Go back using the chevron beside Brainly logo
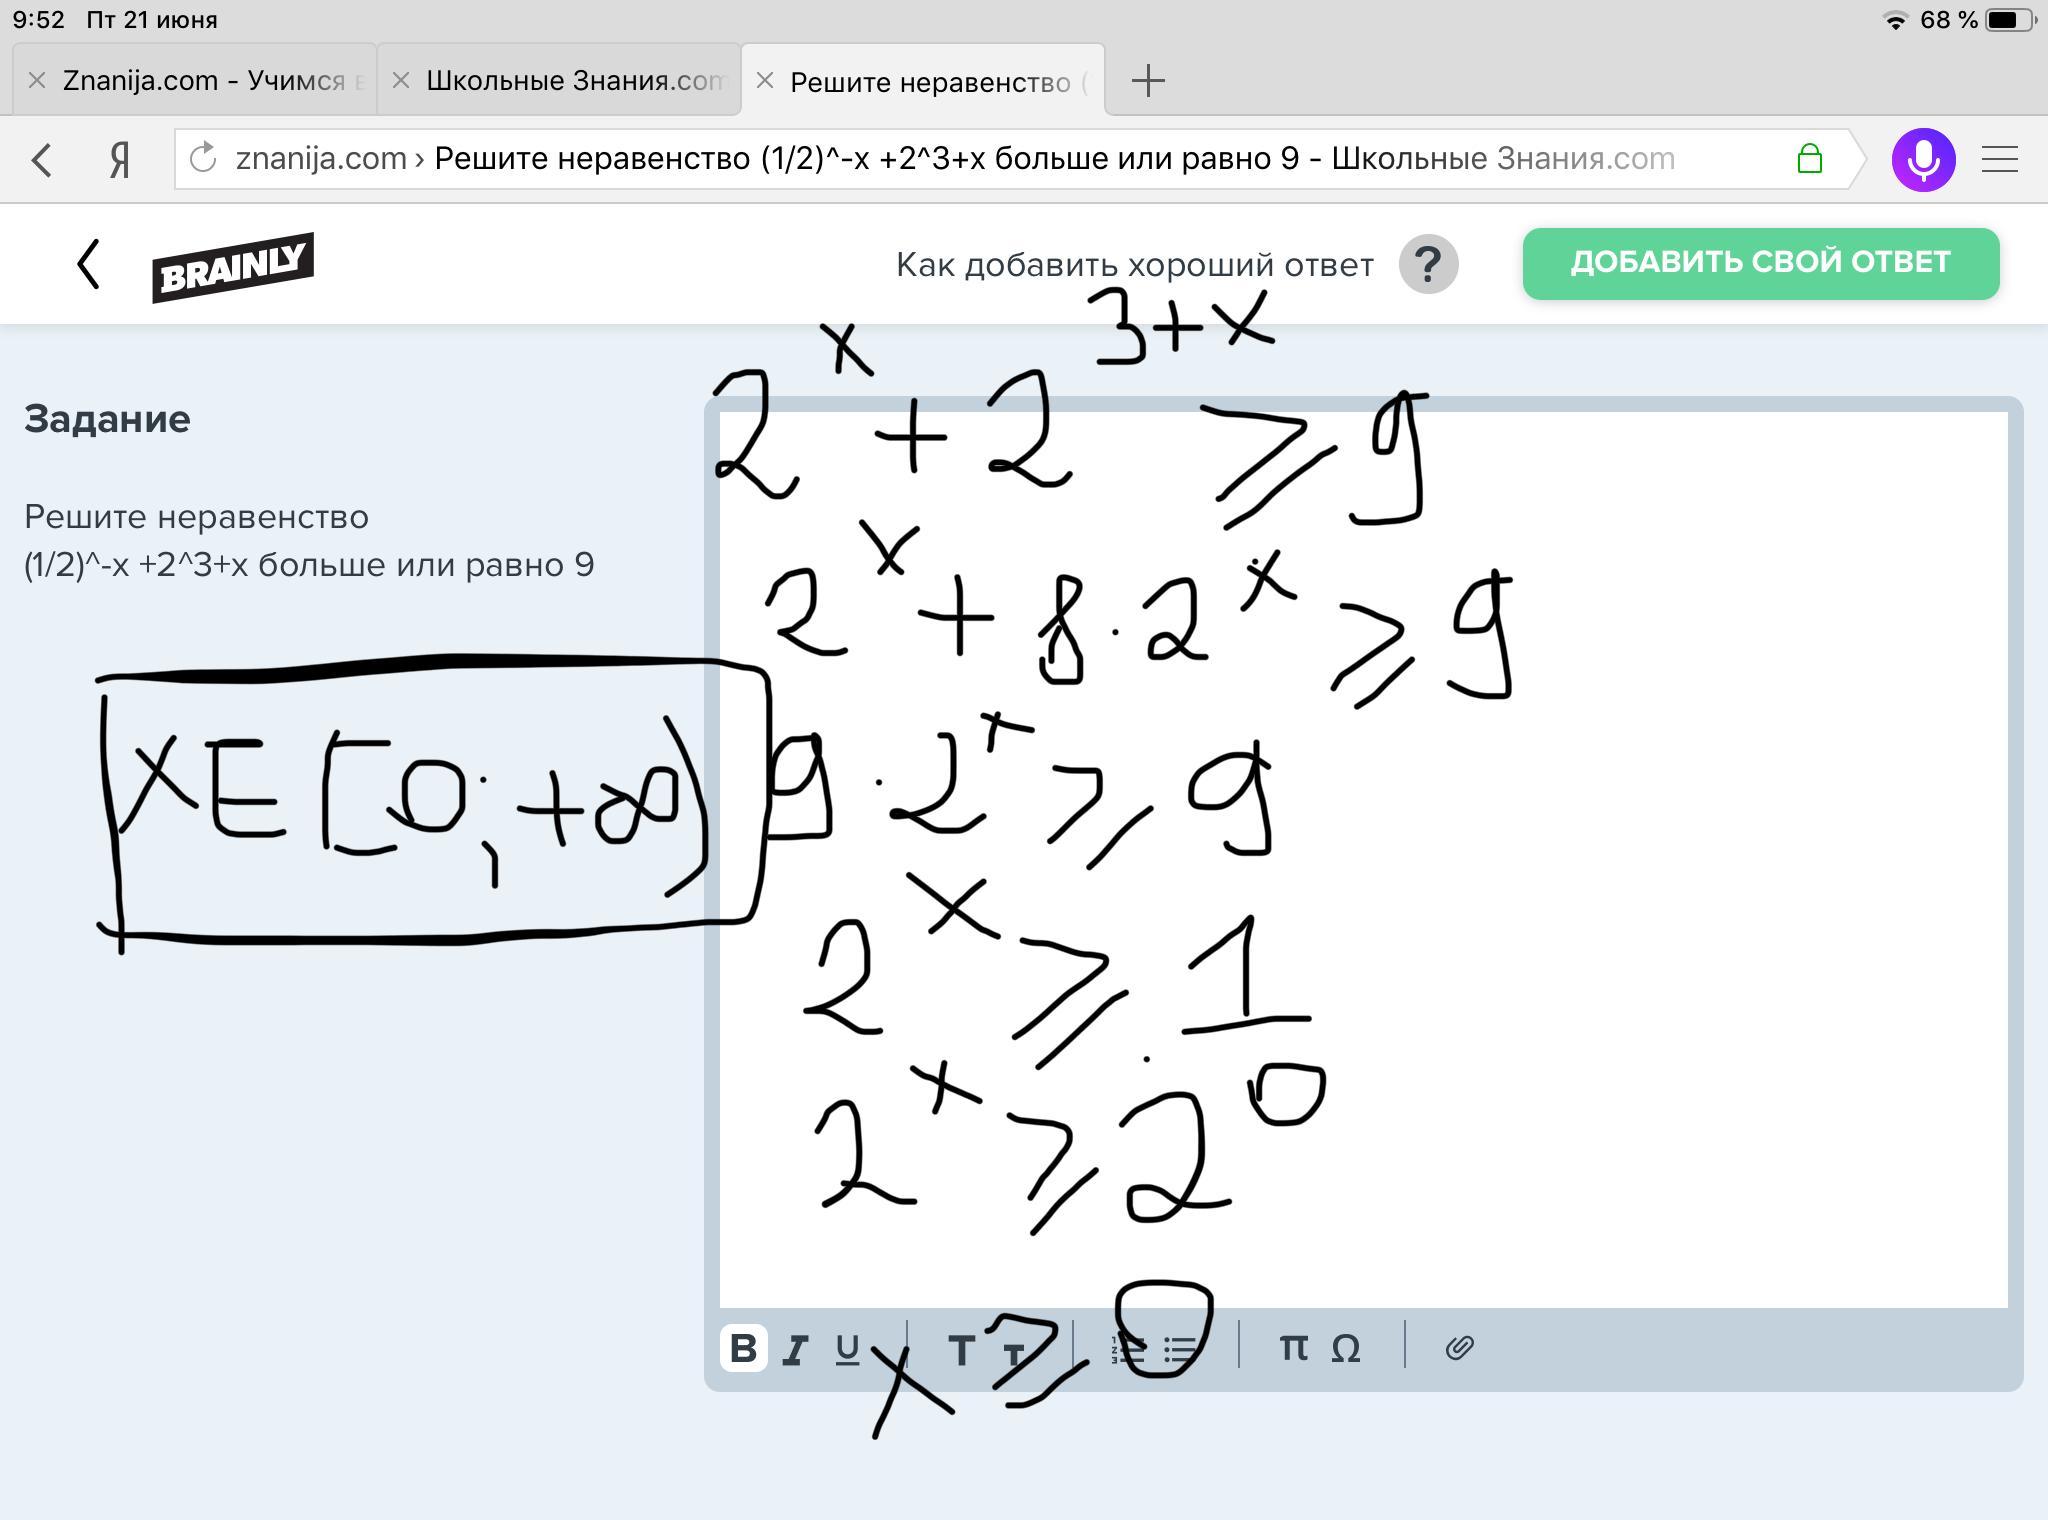This screenshot has width=2048, height=1520. click(89, 264)
